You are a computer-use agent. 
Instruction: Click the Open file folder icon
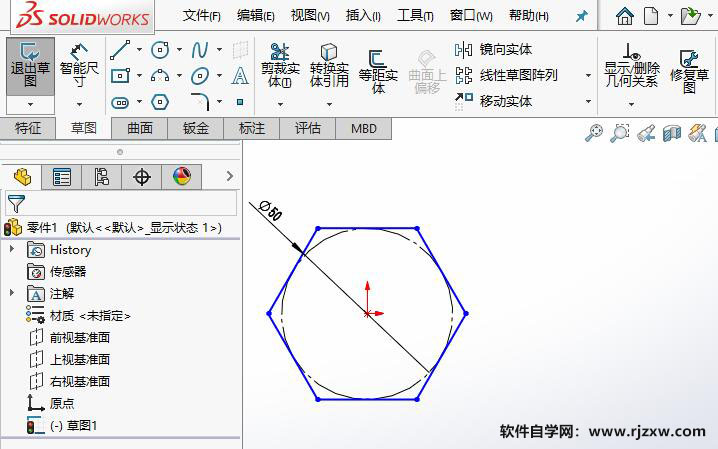pos(691,16)
